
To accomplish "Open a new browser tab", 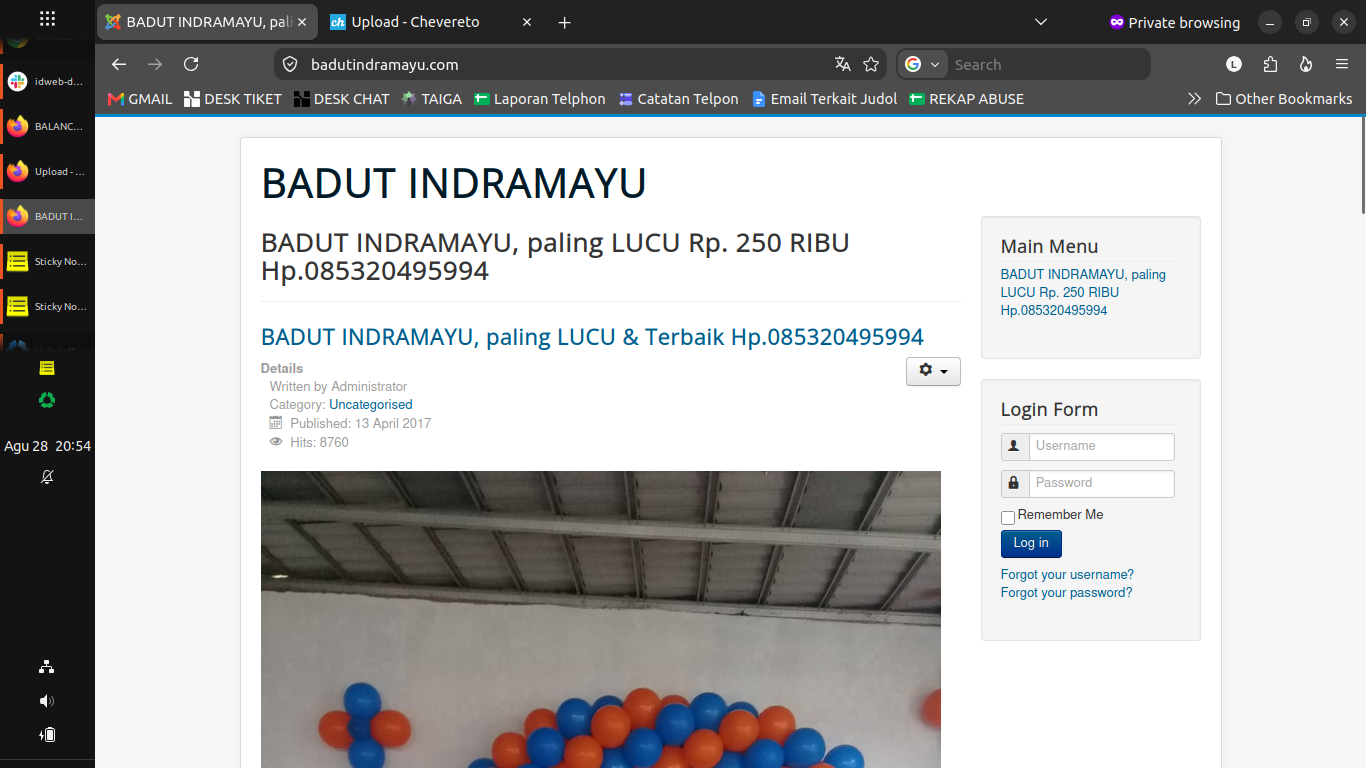I will (x=564, y=22).
